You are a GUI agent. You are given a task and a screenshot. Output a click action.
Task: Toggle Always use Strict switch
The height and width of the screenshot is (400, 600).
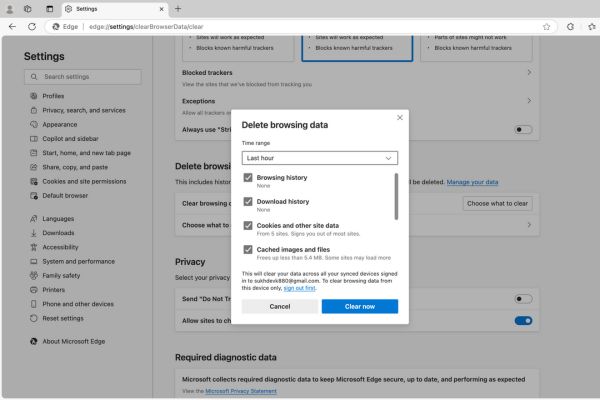click(523, 129)
